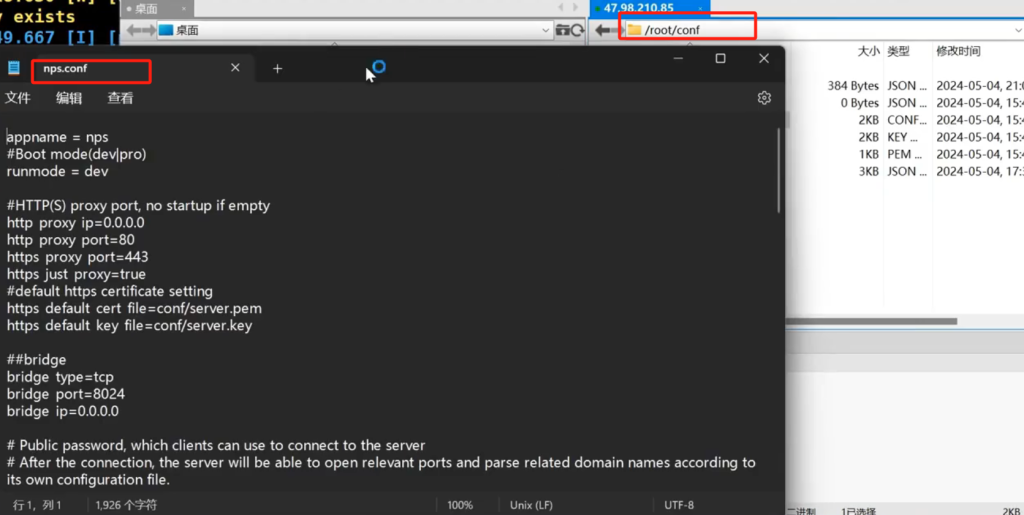Click the 行 1, 列 1 cursor position
This screenshot has height=515, width=1024.
pos(37,505)
